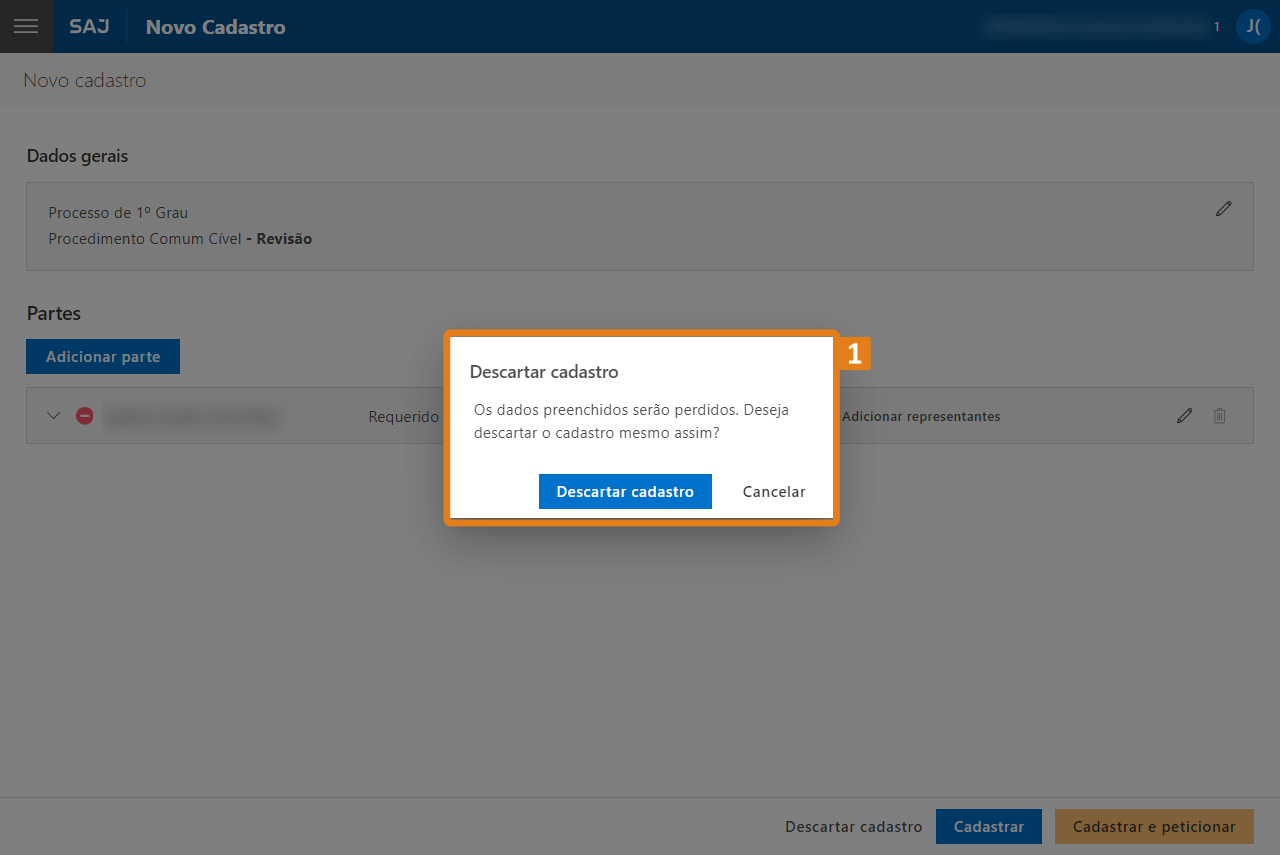Image resolution: width=1280 pixels, height=855 pixels.
Task: Click the Adicionar parte button
Action: [103, 357]
